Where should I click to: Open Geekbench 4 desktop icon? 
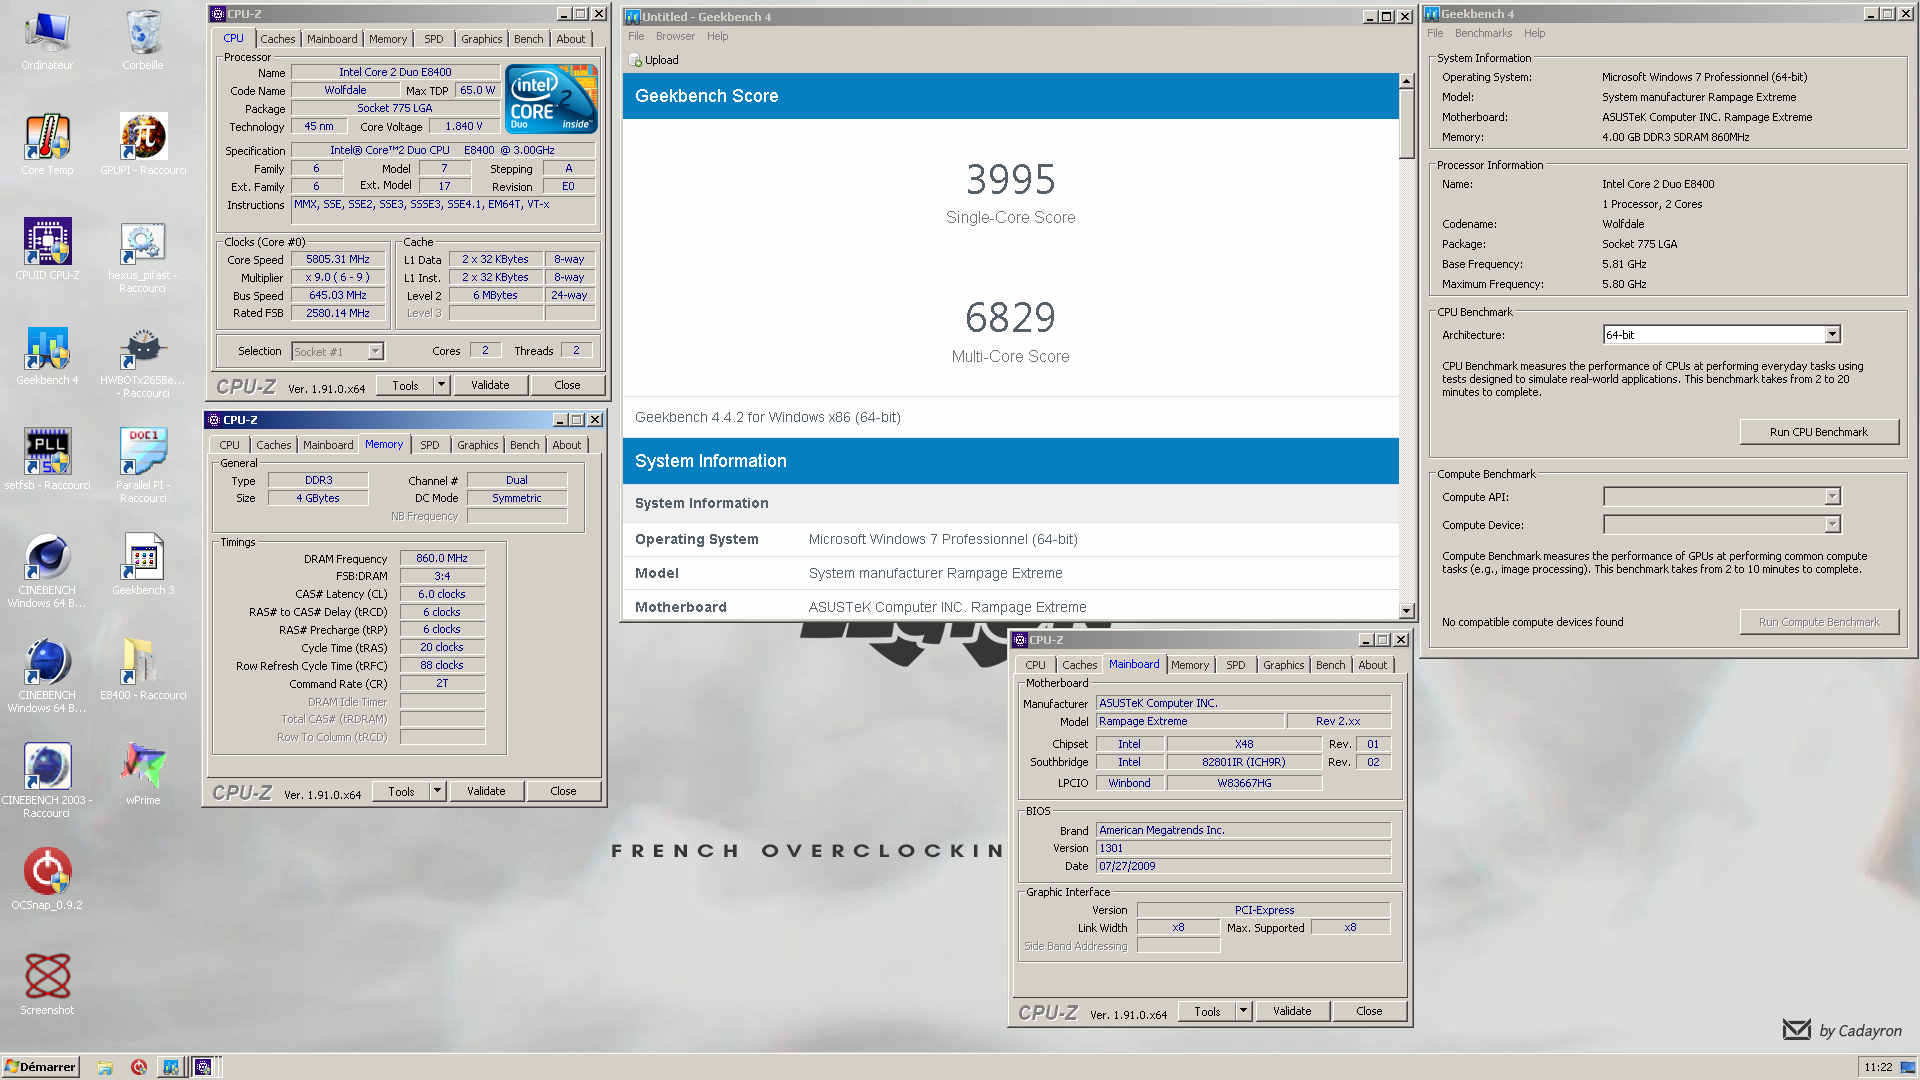coord(47,355)
